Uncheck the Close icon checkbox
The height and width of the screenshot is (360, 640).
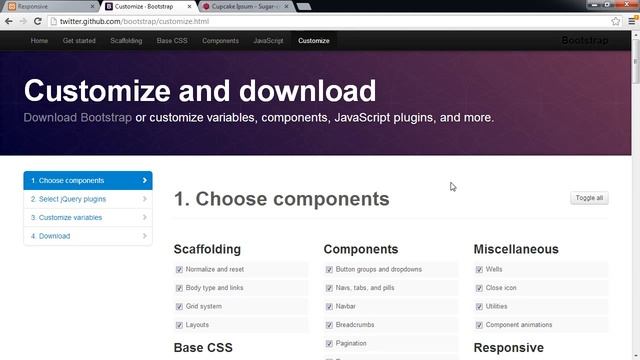click(479, 288)
